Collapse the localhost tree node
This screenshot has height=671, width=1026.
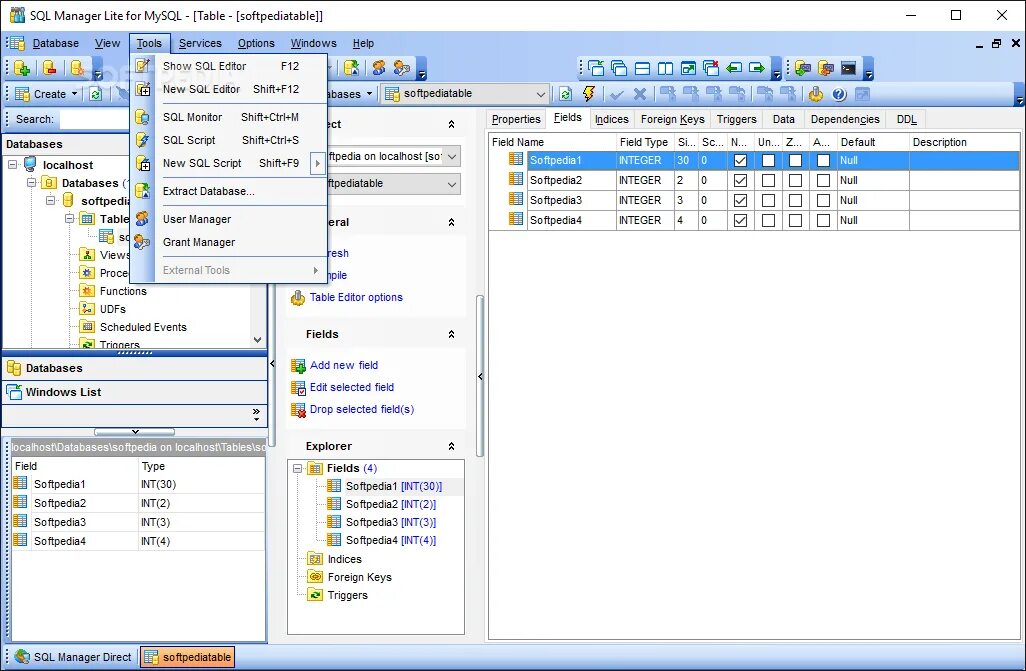[x=12, y=165]
